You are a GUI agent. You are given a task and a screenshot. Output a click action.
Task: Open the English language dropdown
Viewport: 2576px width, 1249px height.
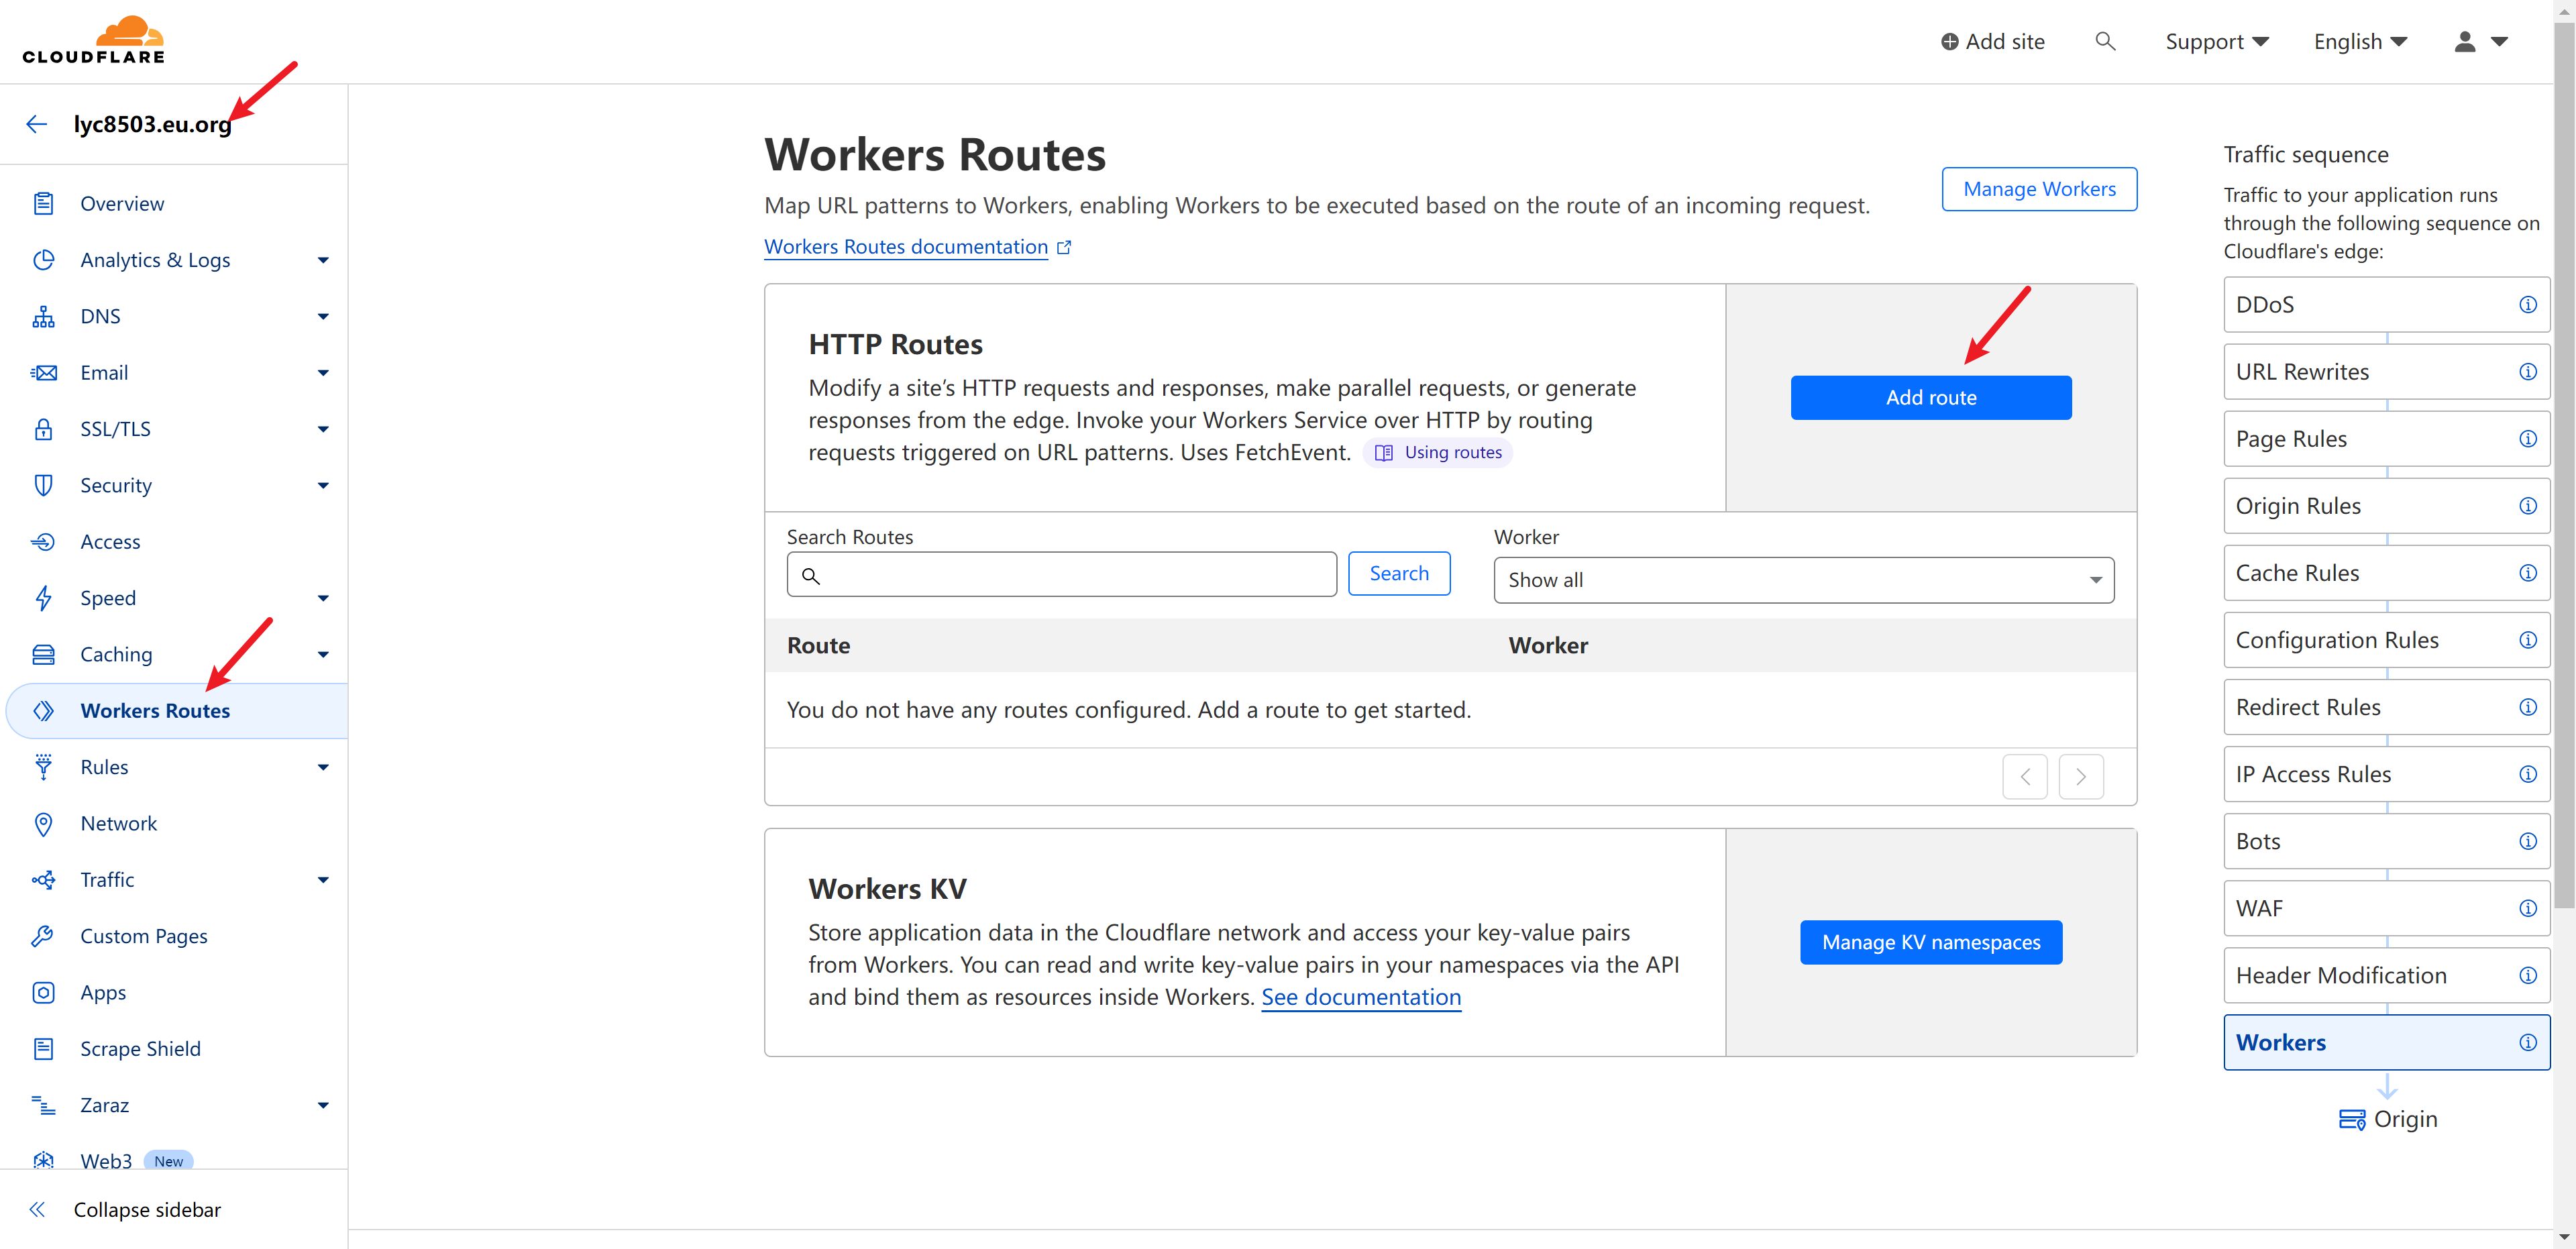(2359, 41)
